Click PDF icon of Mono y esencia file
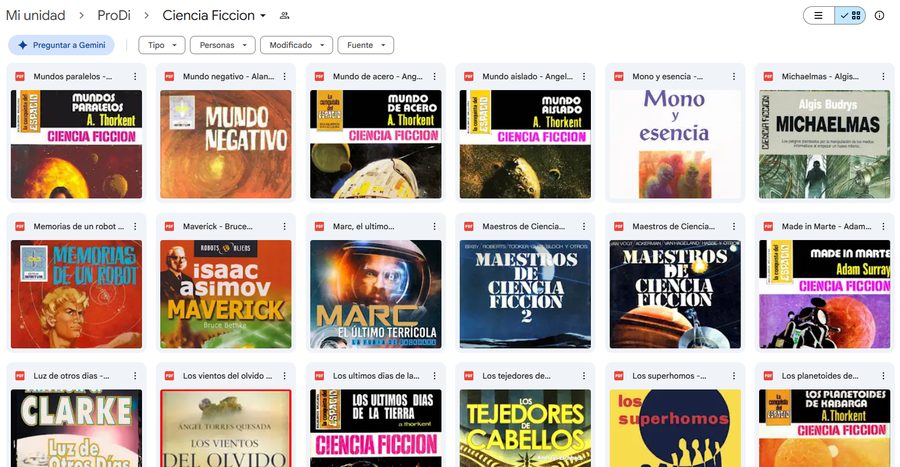 point(619,76)
